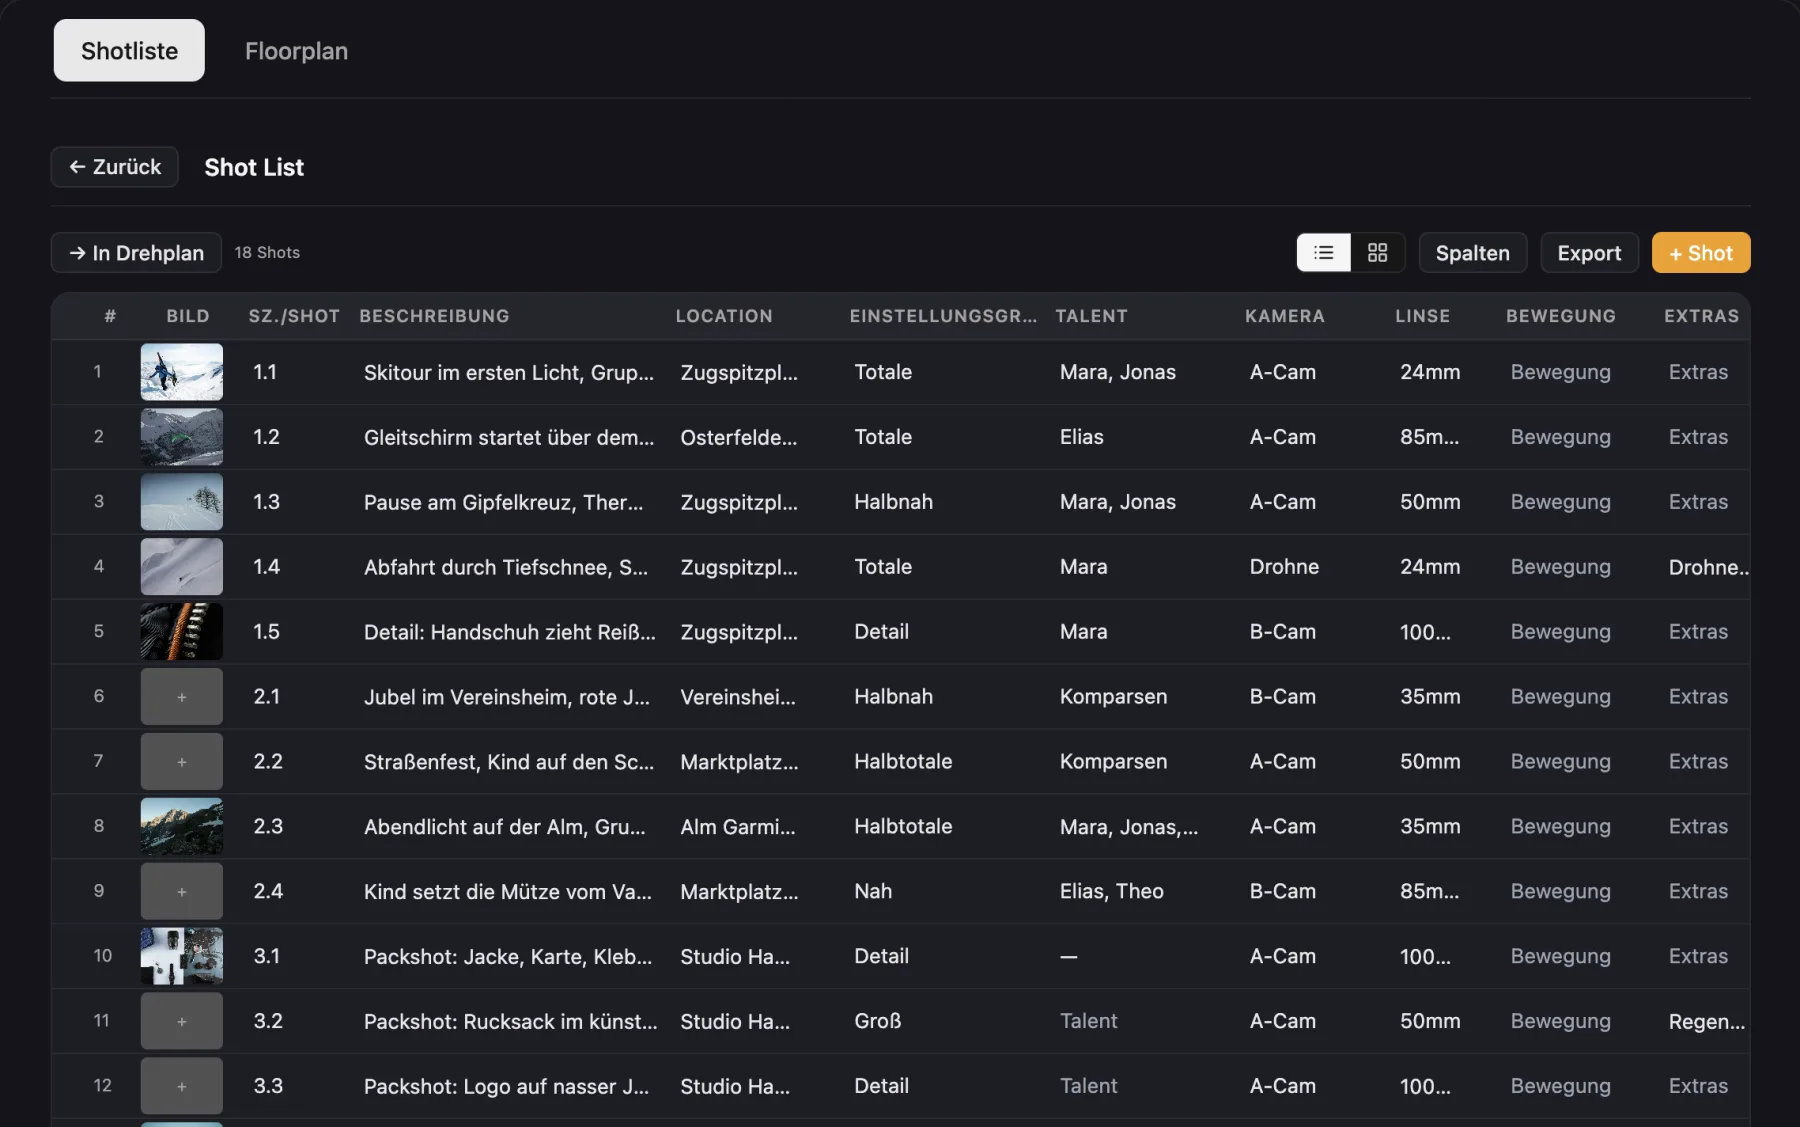Edit Talent placeholder for shot 3.2
Viewport: 1800px width, 1127px height.
(x=1088, y=1021)
